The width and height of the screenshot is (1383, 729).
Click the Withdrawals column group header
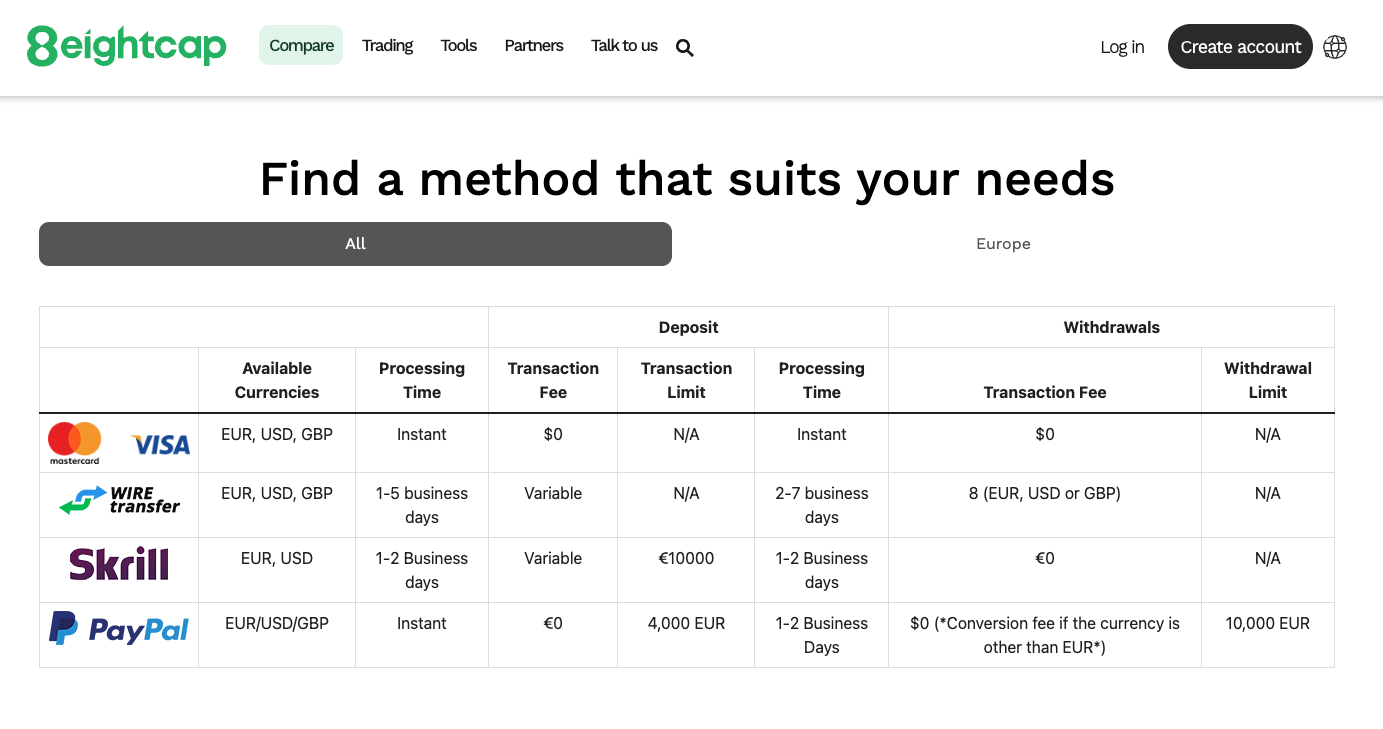tap(1111, 327)
